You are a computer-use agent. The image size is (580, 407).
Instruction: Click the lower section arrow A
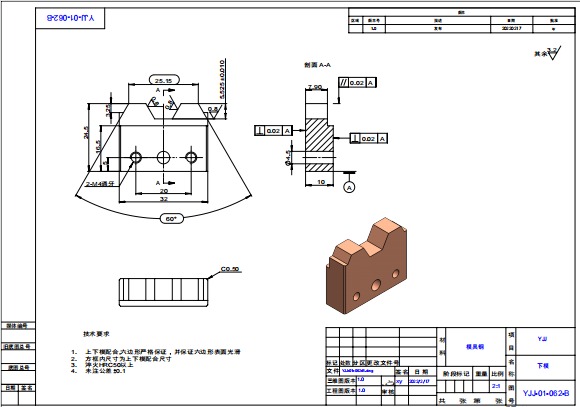click(164, 183)
